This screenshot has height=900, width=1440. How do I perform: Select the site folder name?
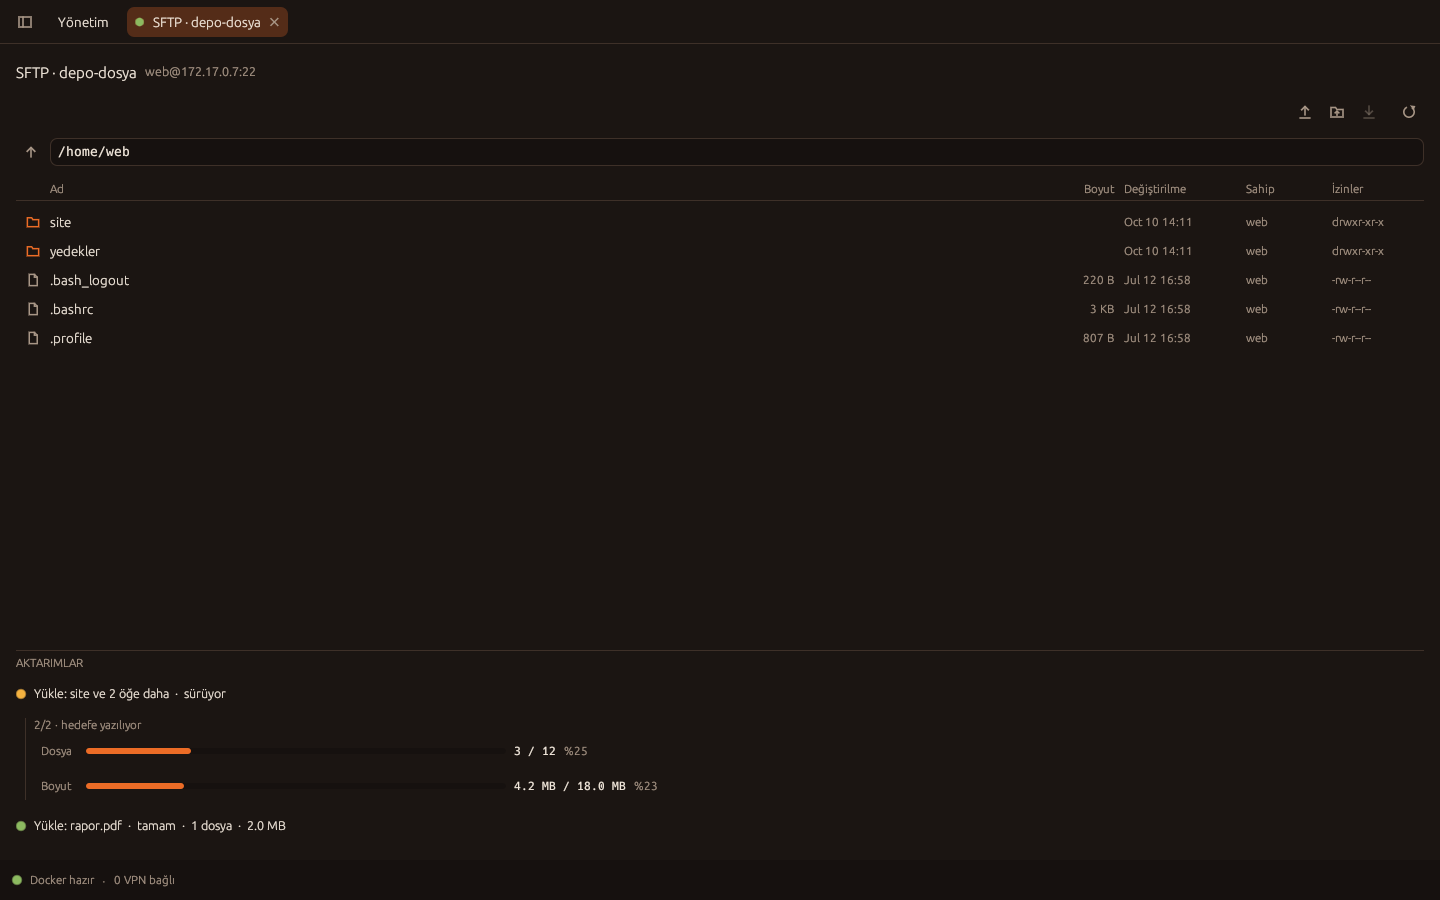60,222
